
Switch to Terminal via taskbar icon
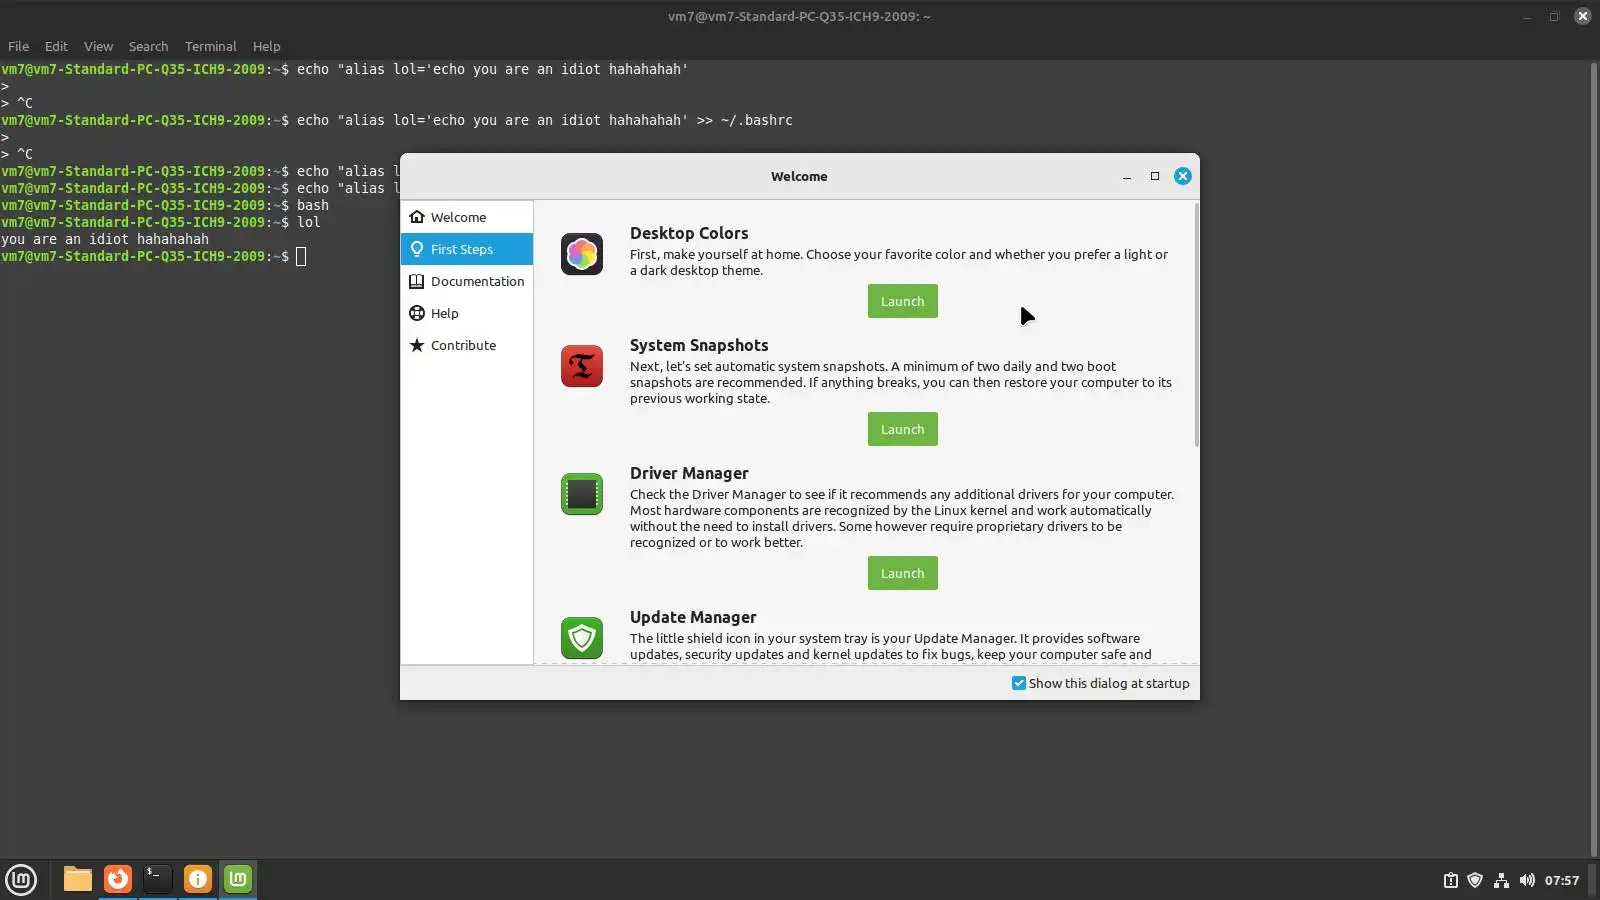tap(158, 879)
